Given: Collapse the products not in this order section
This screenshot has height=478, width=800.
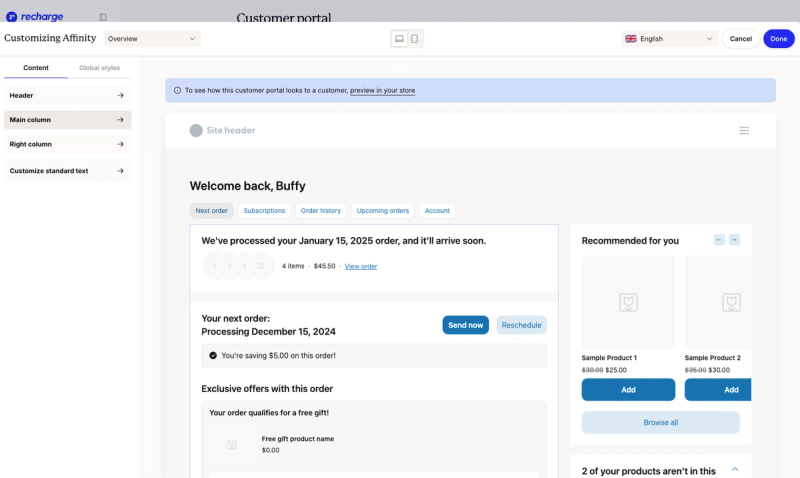Looking at the screenshot, I should [x=735, y=469].
